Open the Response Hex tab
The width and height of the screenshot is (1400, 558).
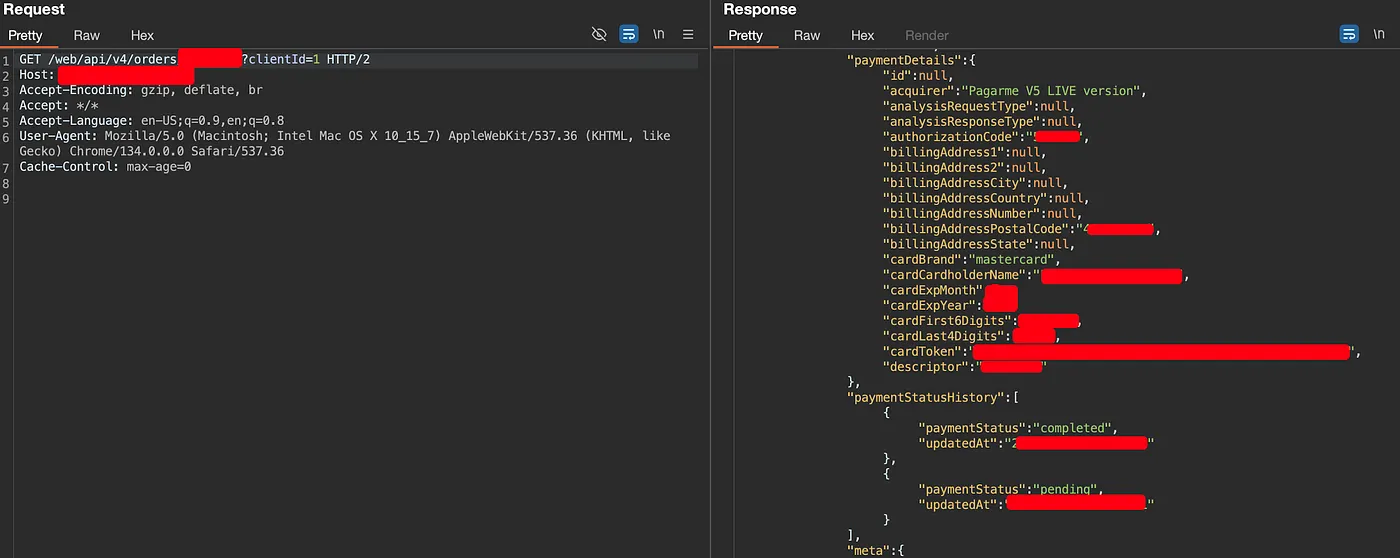click(862, 35)
